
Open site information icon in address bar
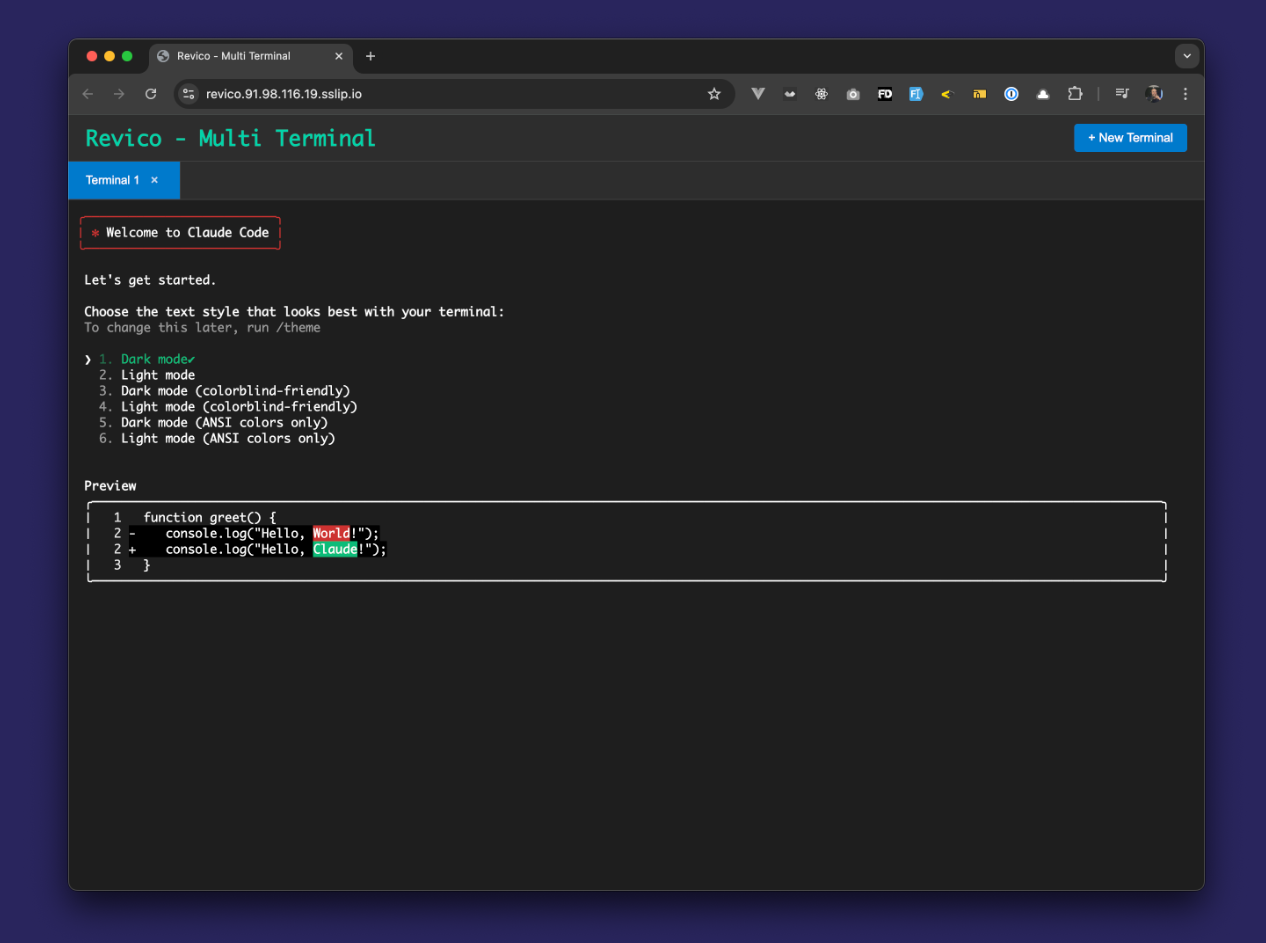coord(188,94)
